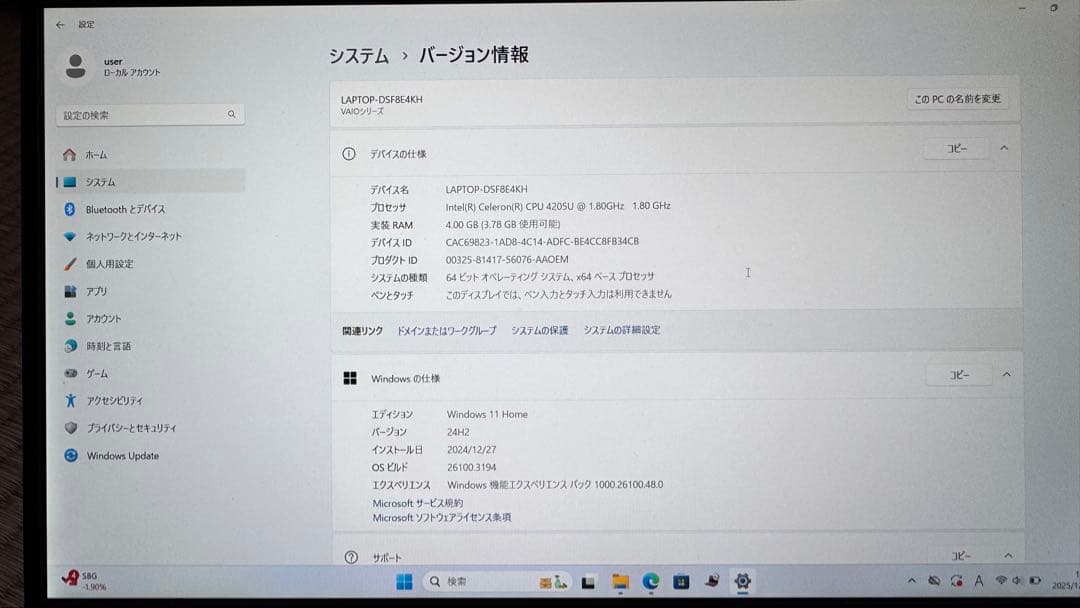Open Microsoft Store from the taskbar
Viewport: 1080px width, 608px height.
pos(681,582)
